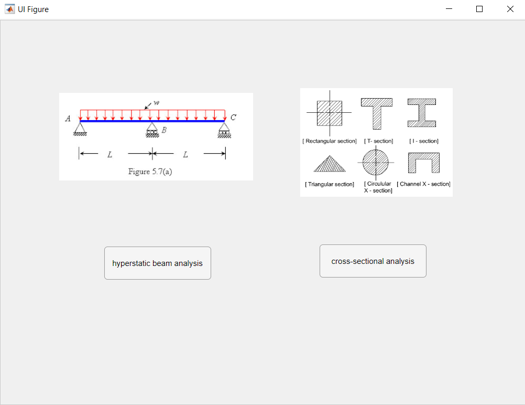
Task: Maximize the UI Figure window
Action: 479,9
